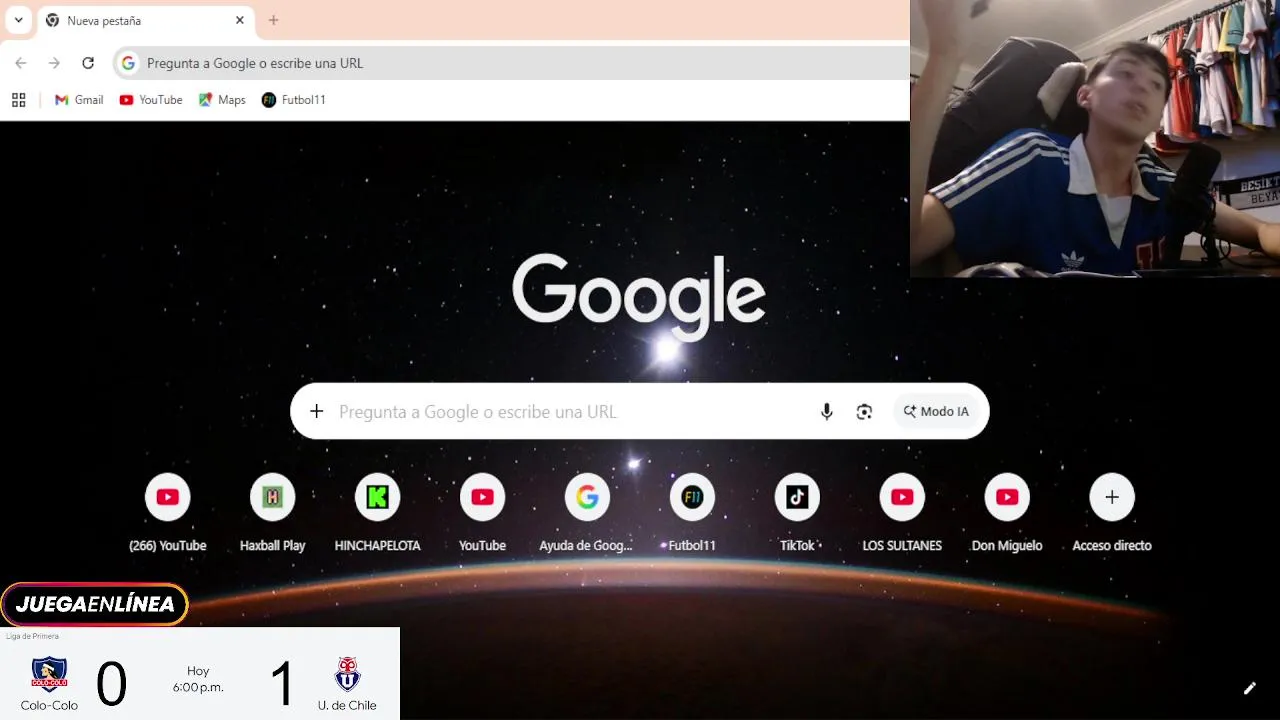This screenshot has width=1280, height=720.
Task: Click the Colo-Colo score 0
Action: click(x=111, y=685)
